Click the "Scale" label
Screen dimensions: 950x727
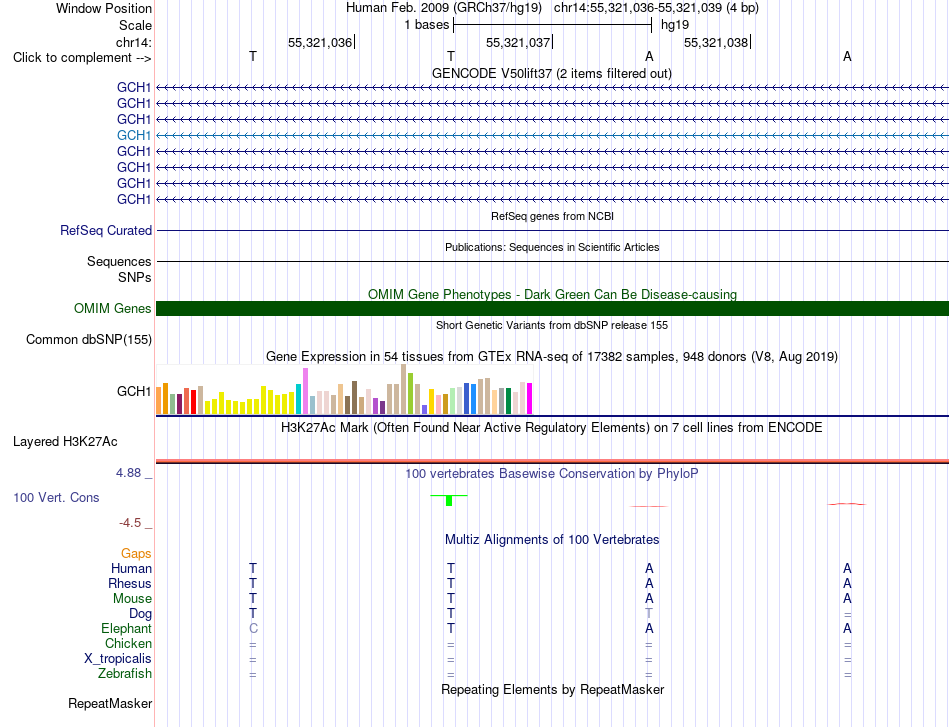pos(135,25)
